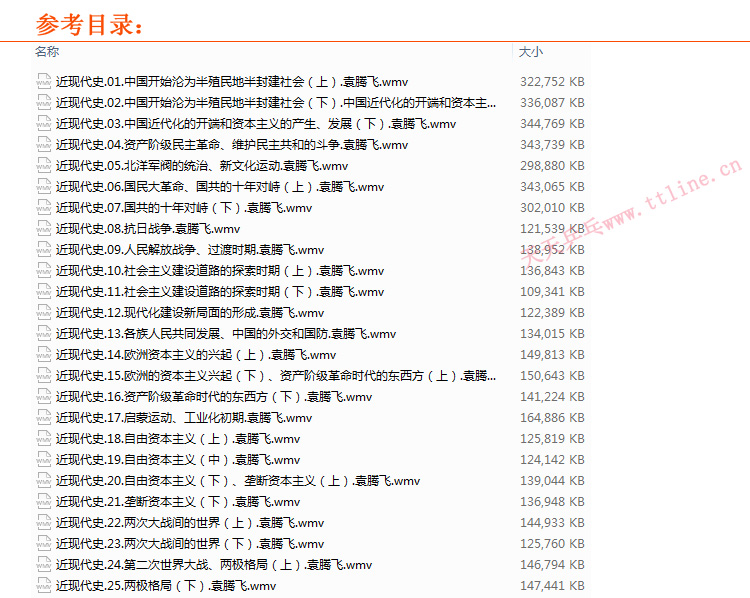Screen dimensions: 750x598
Task: Select file 近现代史.03 中国近代化的开端
Action: tap(255, 124)
